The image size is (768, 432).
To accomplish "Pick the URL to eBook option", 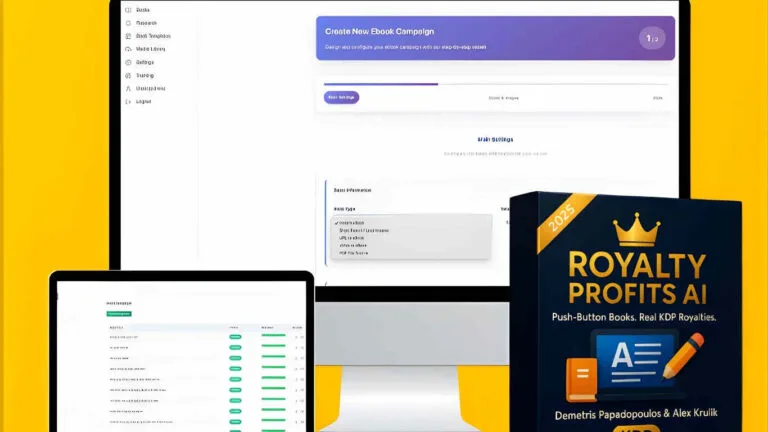I will click(x=352, y=238).
